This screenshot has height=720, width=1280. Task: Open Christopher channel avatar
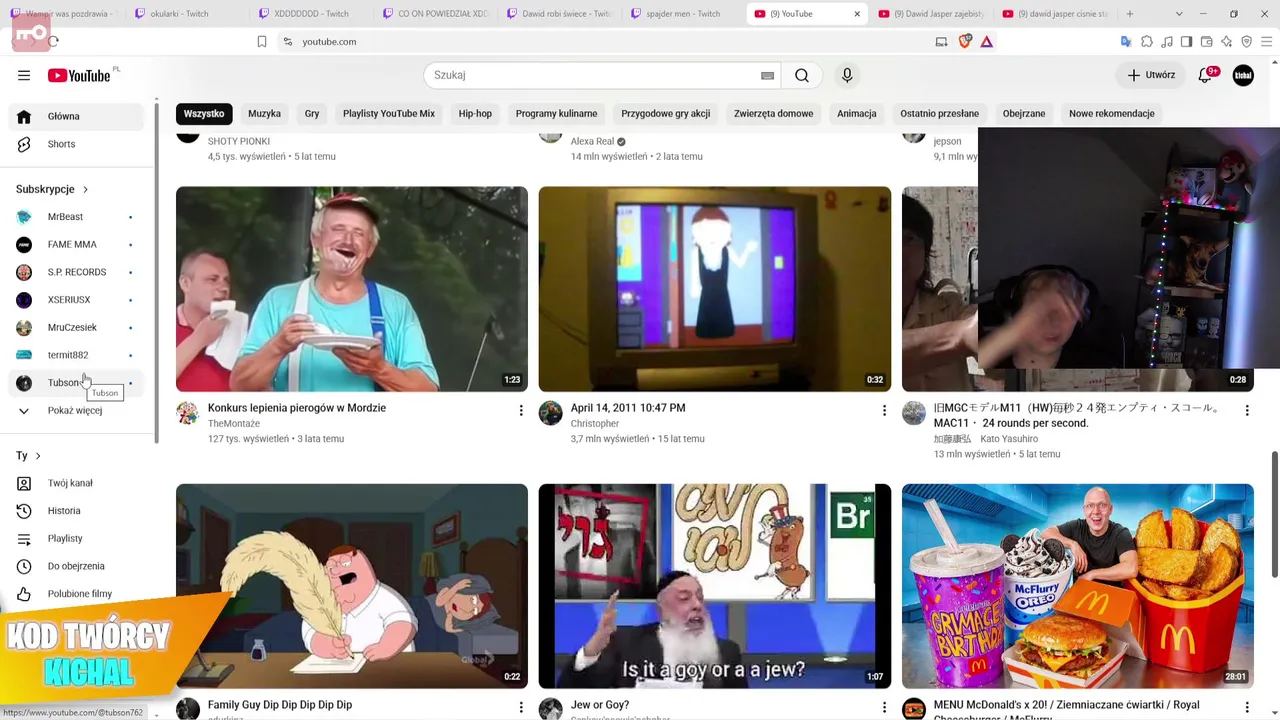pos(551,413)
